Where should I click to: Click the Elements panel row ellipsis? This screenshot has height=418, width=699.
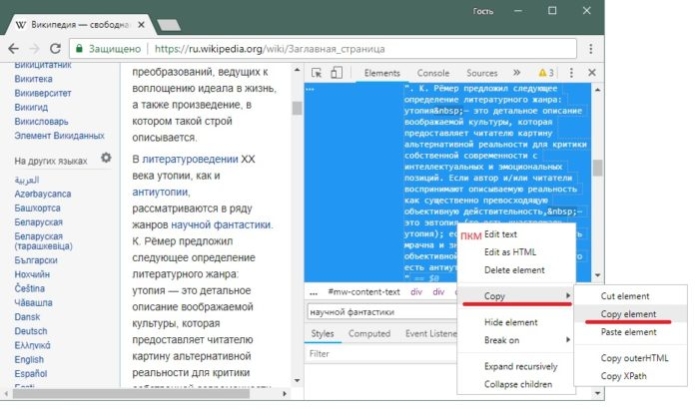click(310, 89)
